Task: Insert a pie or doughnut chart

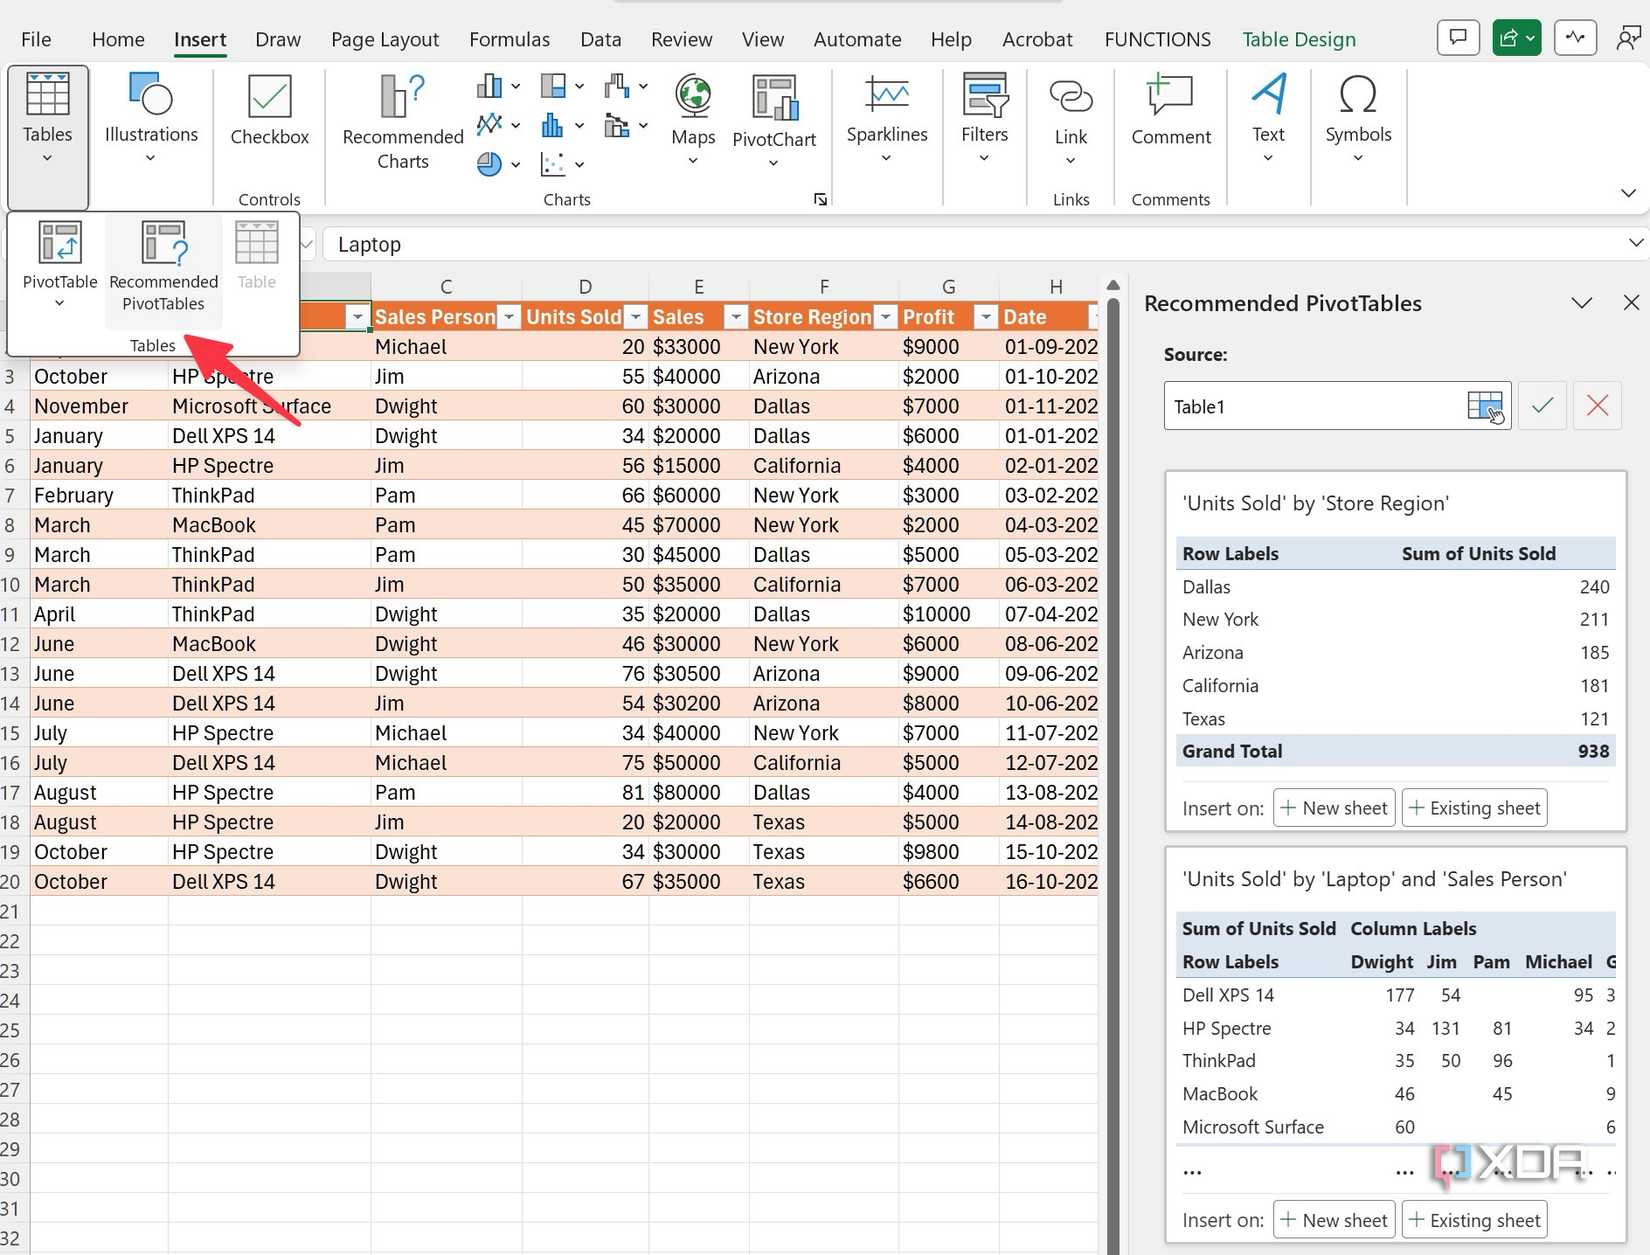Action: 490,164
